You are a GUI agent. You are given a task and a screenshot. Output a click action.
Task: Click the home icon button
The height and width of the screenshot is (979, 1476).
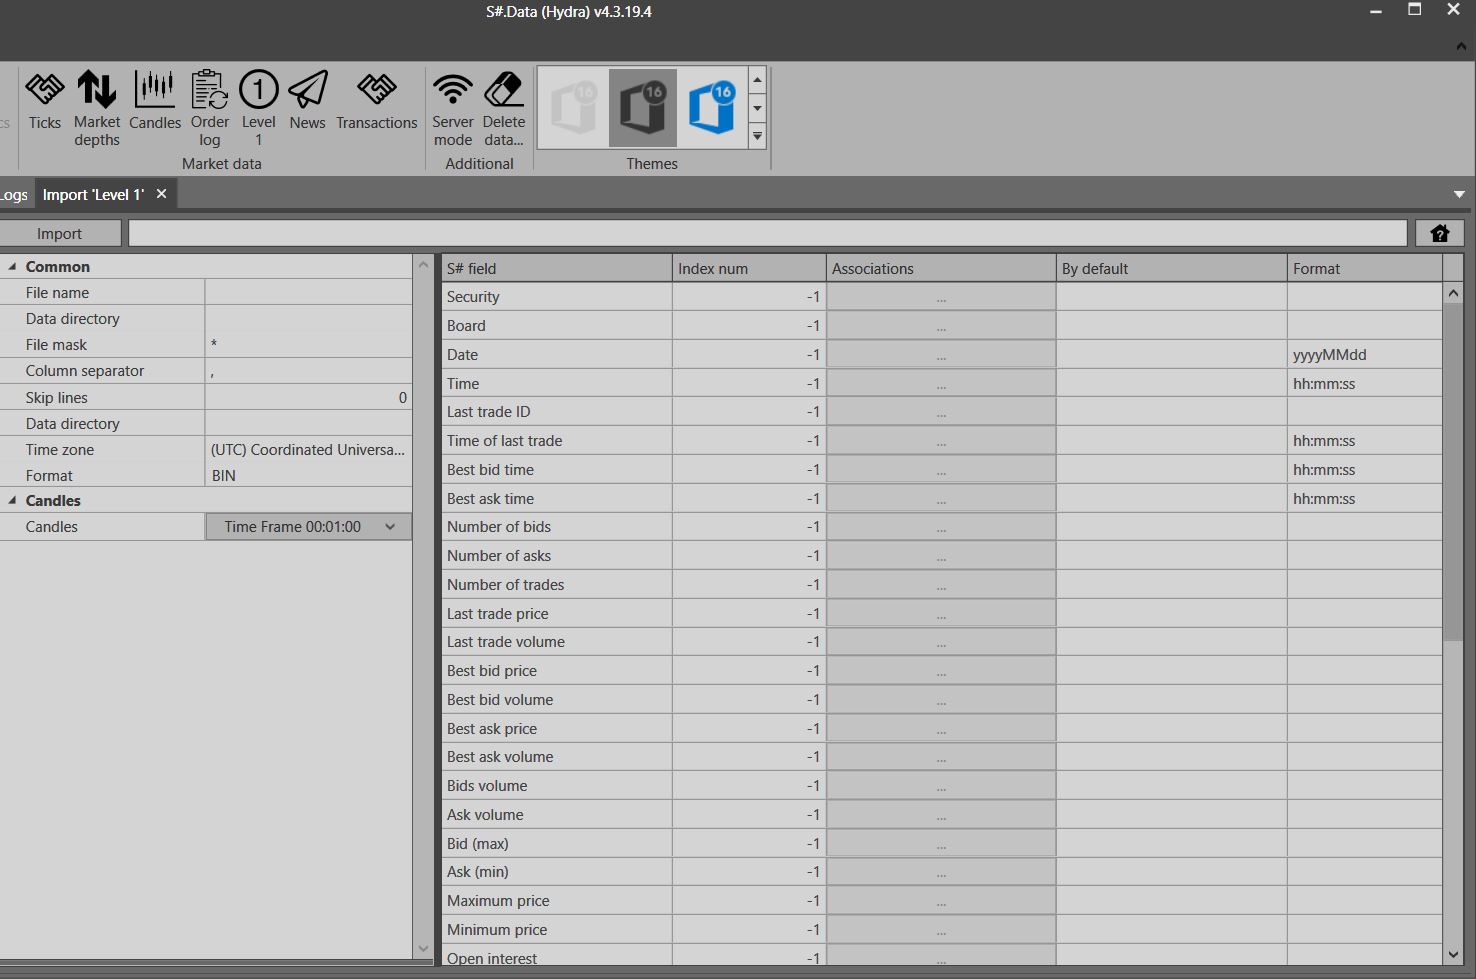tap(1440, 233)
